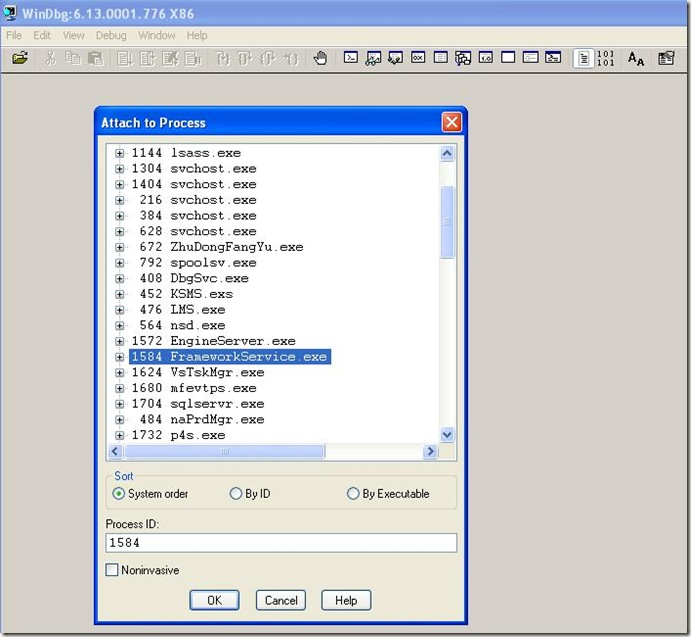Open the File menu

pos(14,35)
